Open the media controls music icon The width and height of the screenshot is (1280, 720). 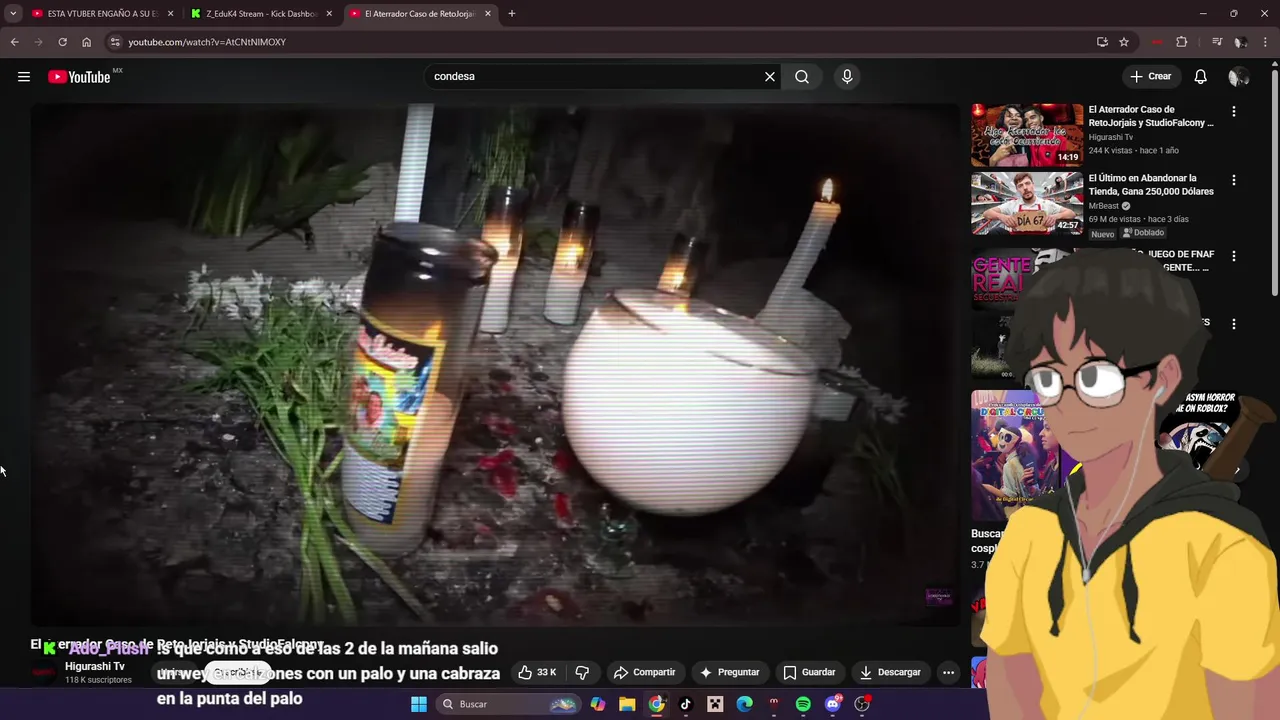coord(1217,42)
